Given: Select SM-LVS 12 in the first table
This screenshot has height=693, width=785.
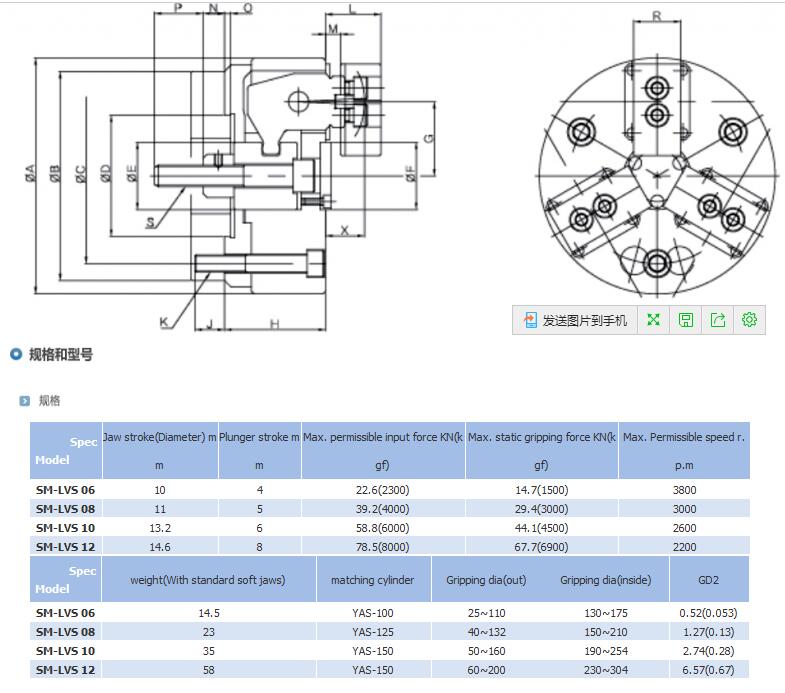Looking at the screenshot, I should point(65,547).
